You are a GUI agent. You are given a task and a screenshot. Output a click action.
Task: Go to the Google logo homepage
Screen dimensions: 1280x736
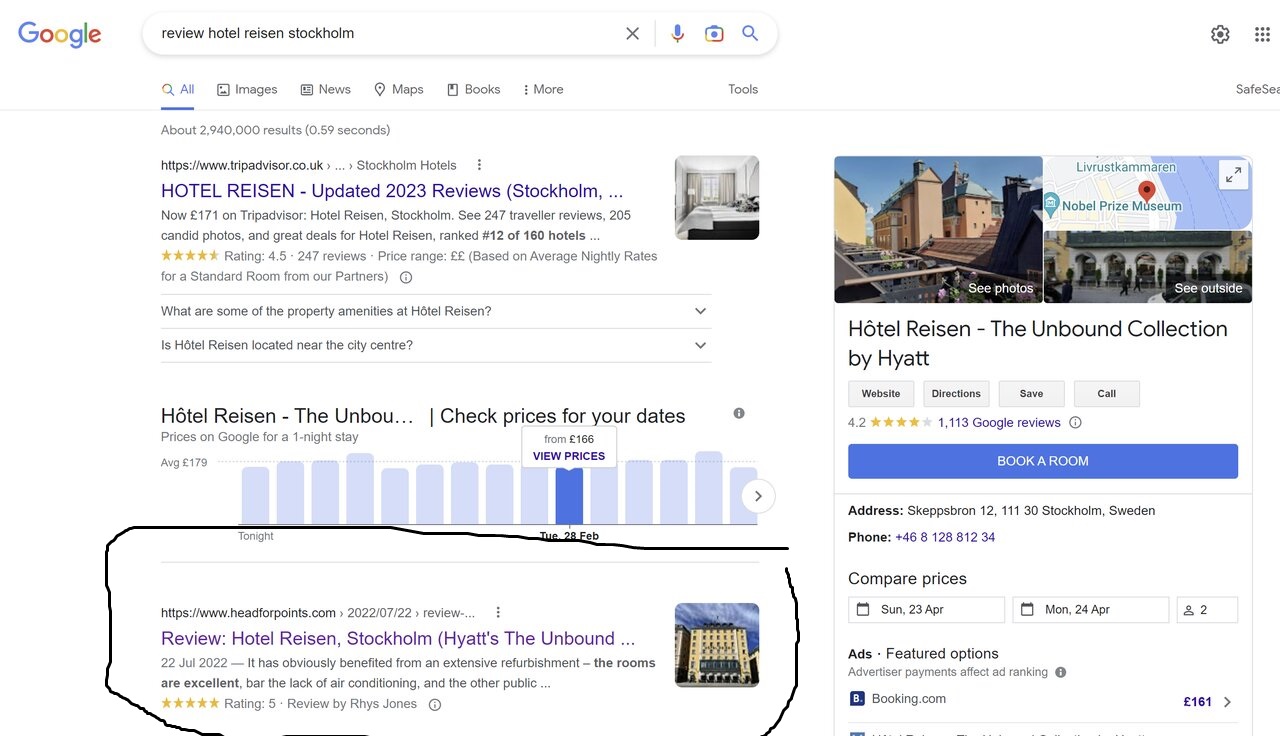(x=60, y=35)
